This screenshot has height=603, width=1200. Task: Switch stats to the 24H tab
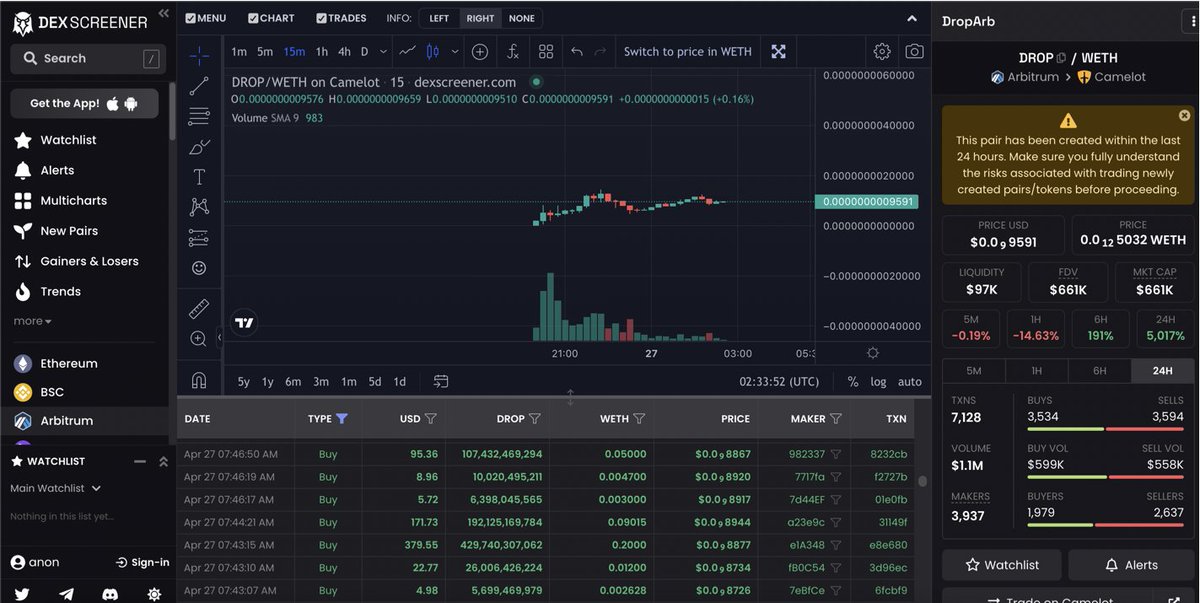[1162, 370]
